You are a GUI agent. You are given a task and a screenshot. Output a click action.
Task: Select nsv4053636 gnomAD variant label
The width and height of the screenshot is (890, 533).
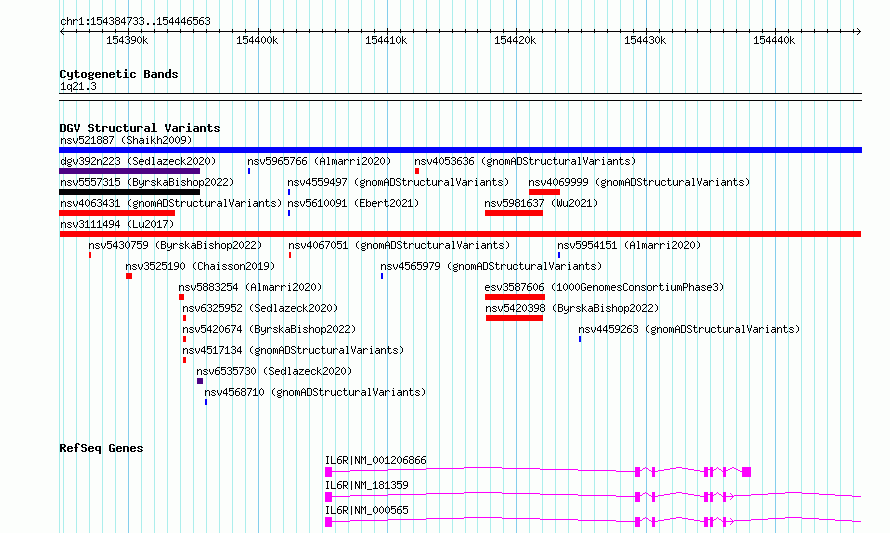[x=525, y=161]
